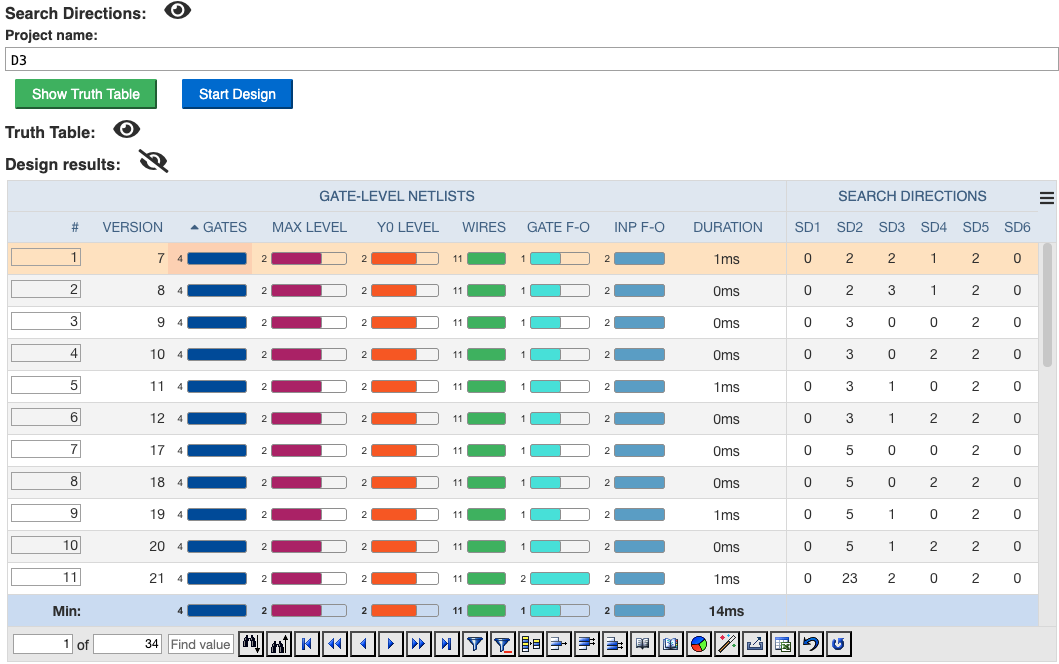Select row number 5 cell
This screenshot has height=664, width=1059.
(x=46, y=386)
